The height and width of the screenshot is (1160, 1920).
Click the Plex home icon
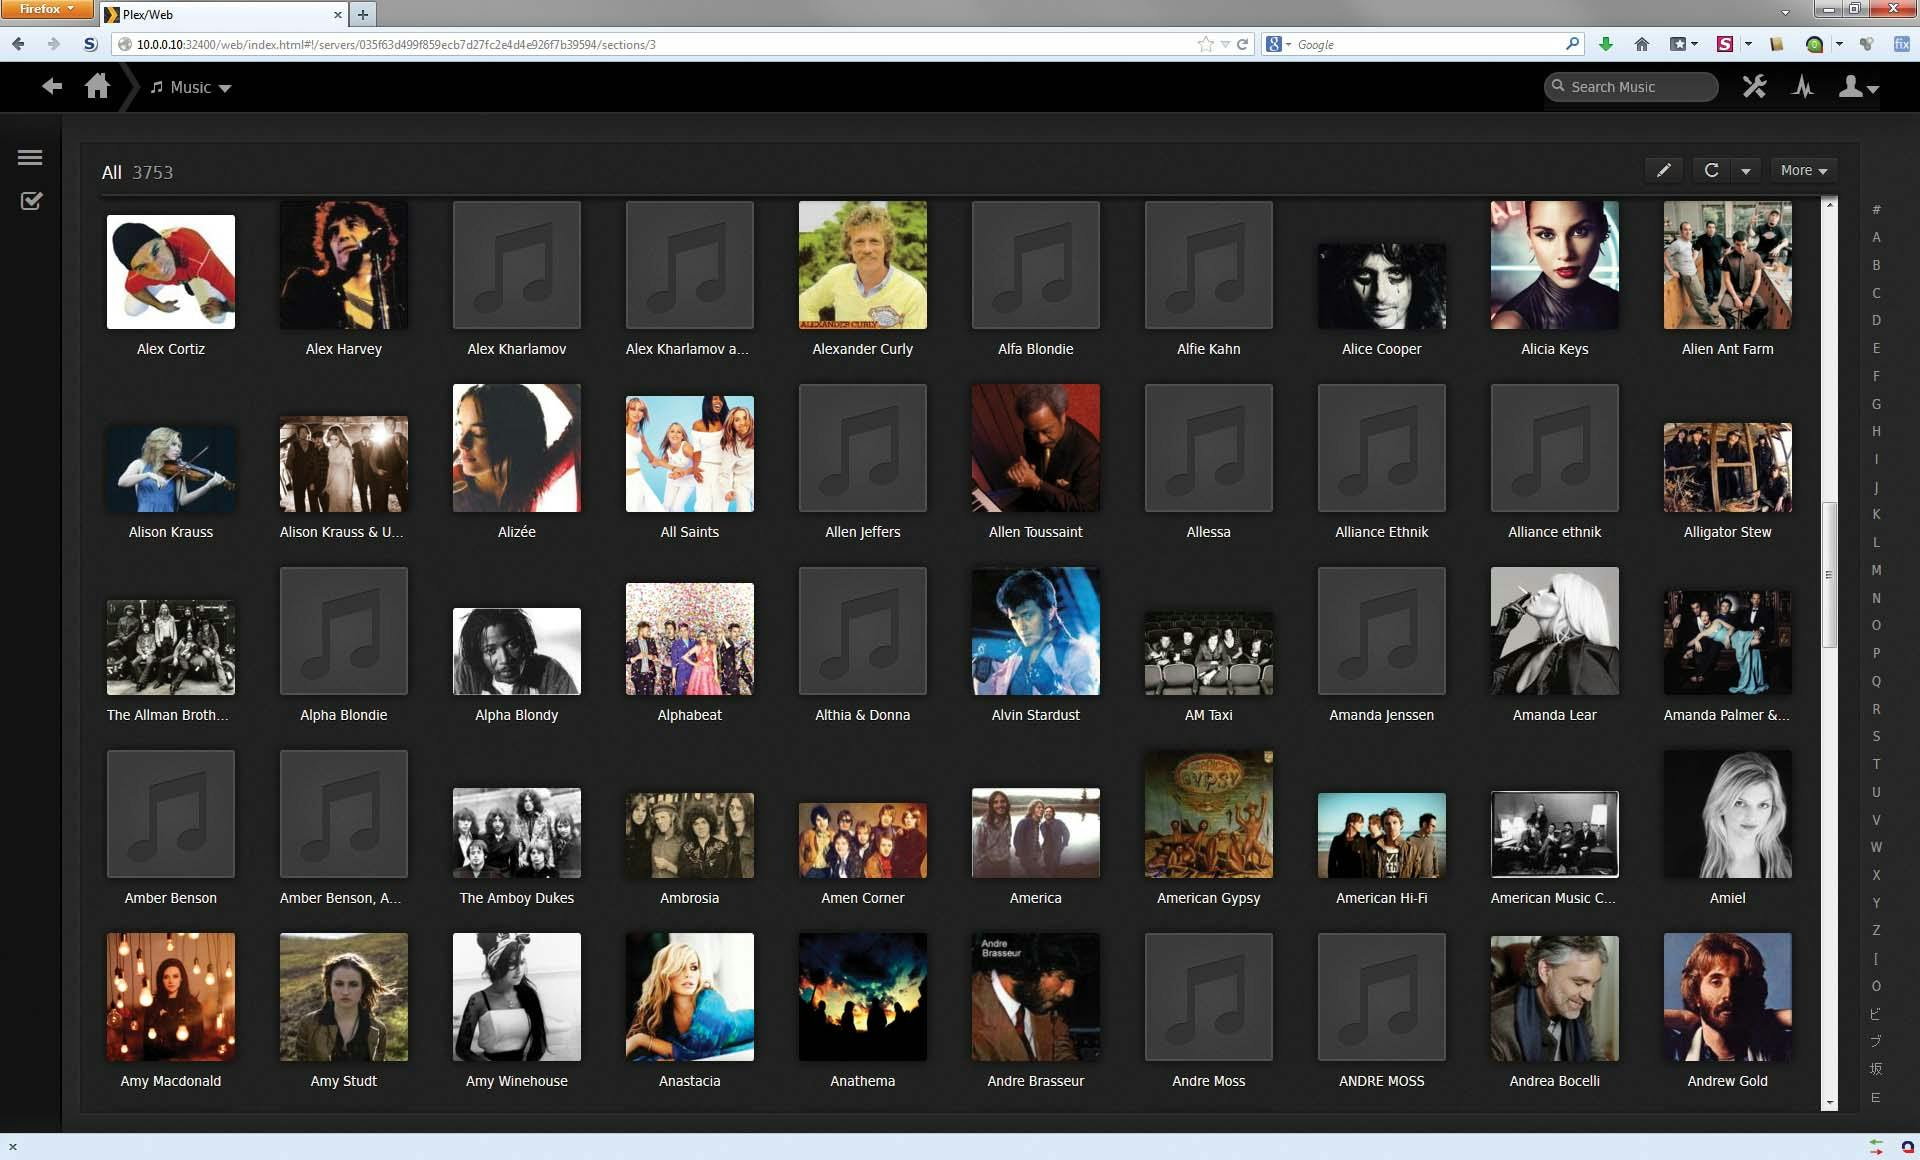(97, 87)
